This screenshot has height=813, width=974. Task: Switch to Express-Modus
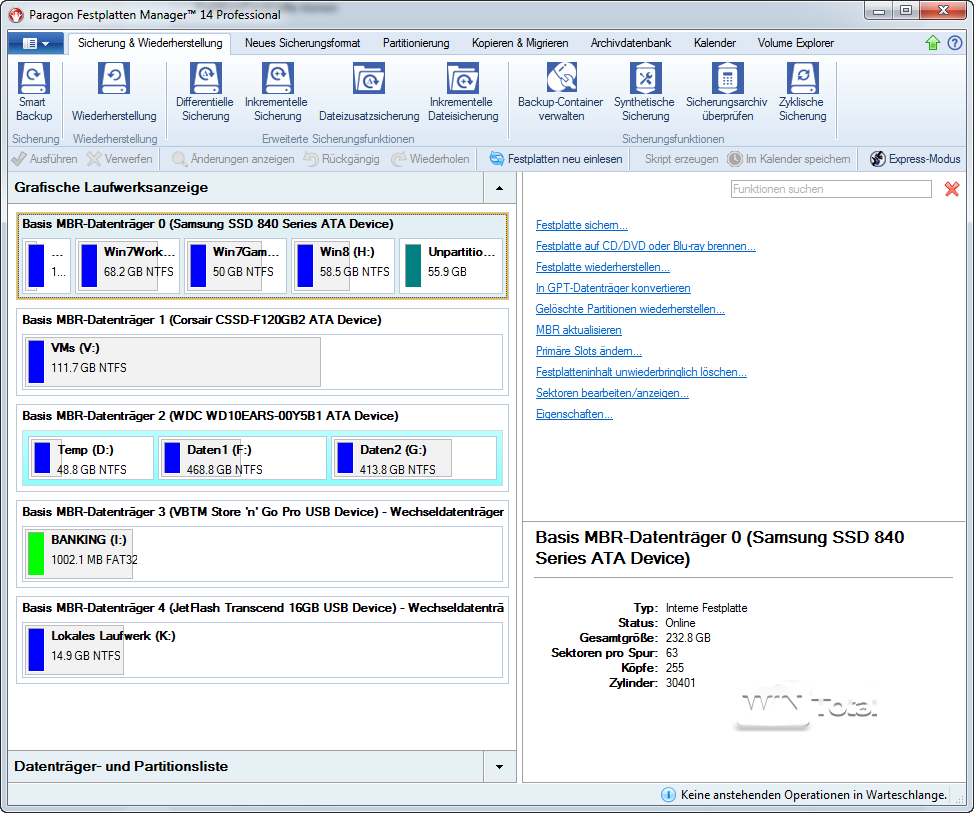coord(915,159)
